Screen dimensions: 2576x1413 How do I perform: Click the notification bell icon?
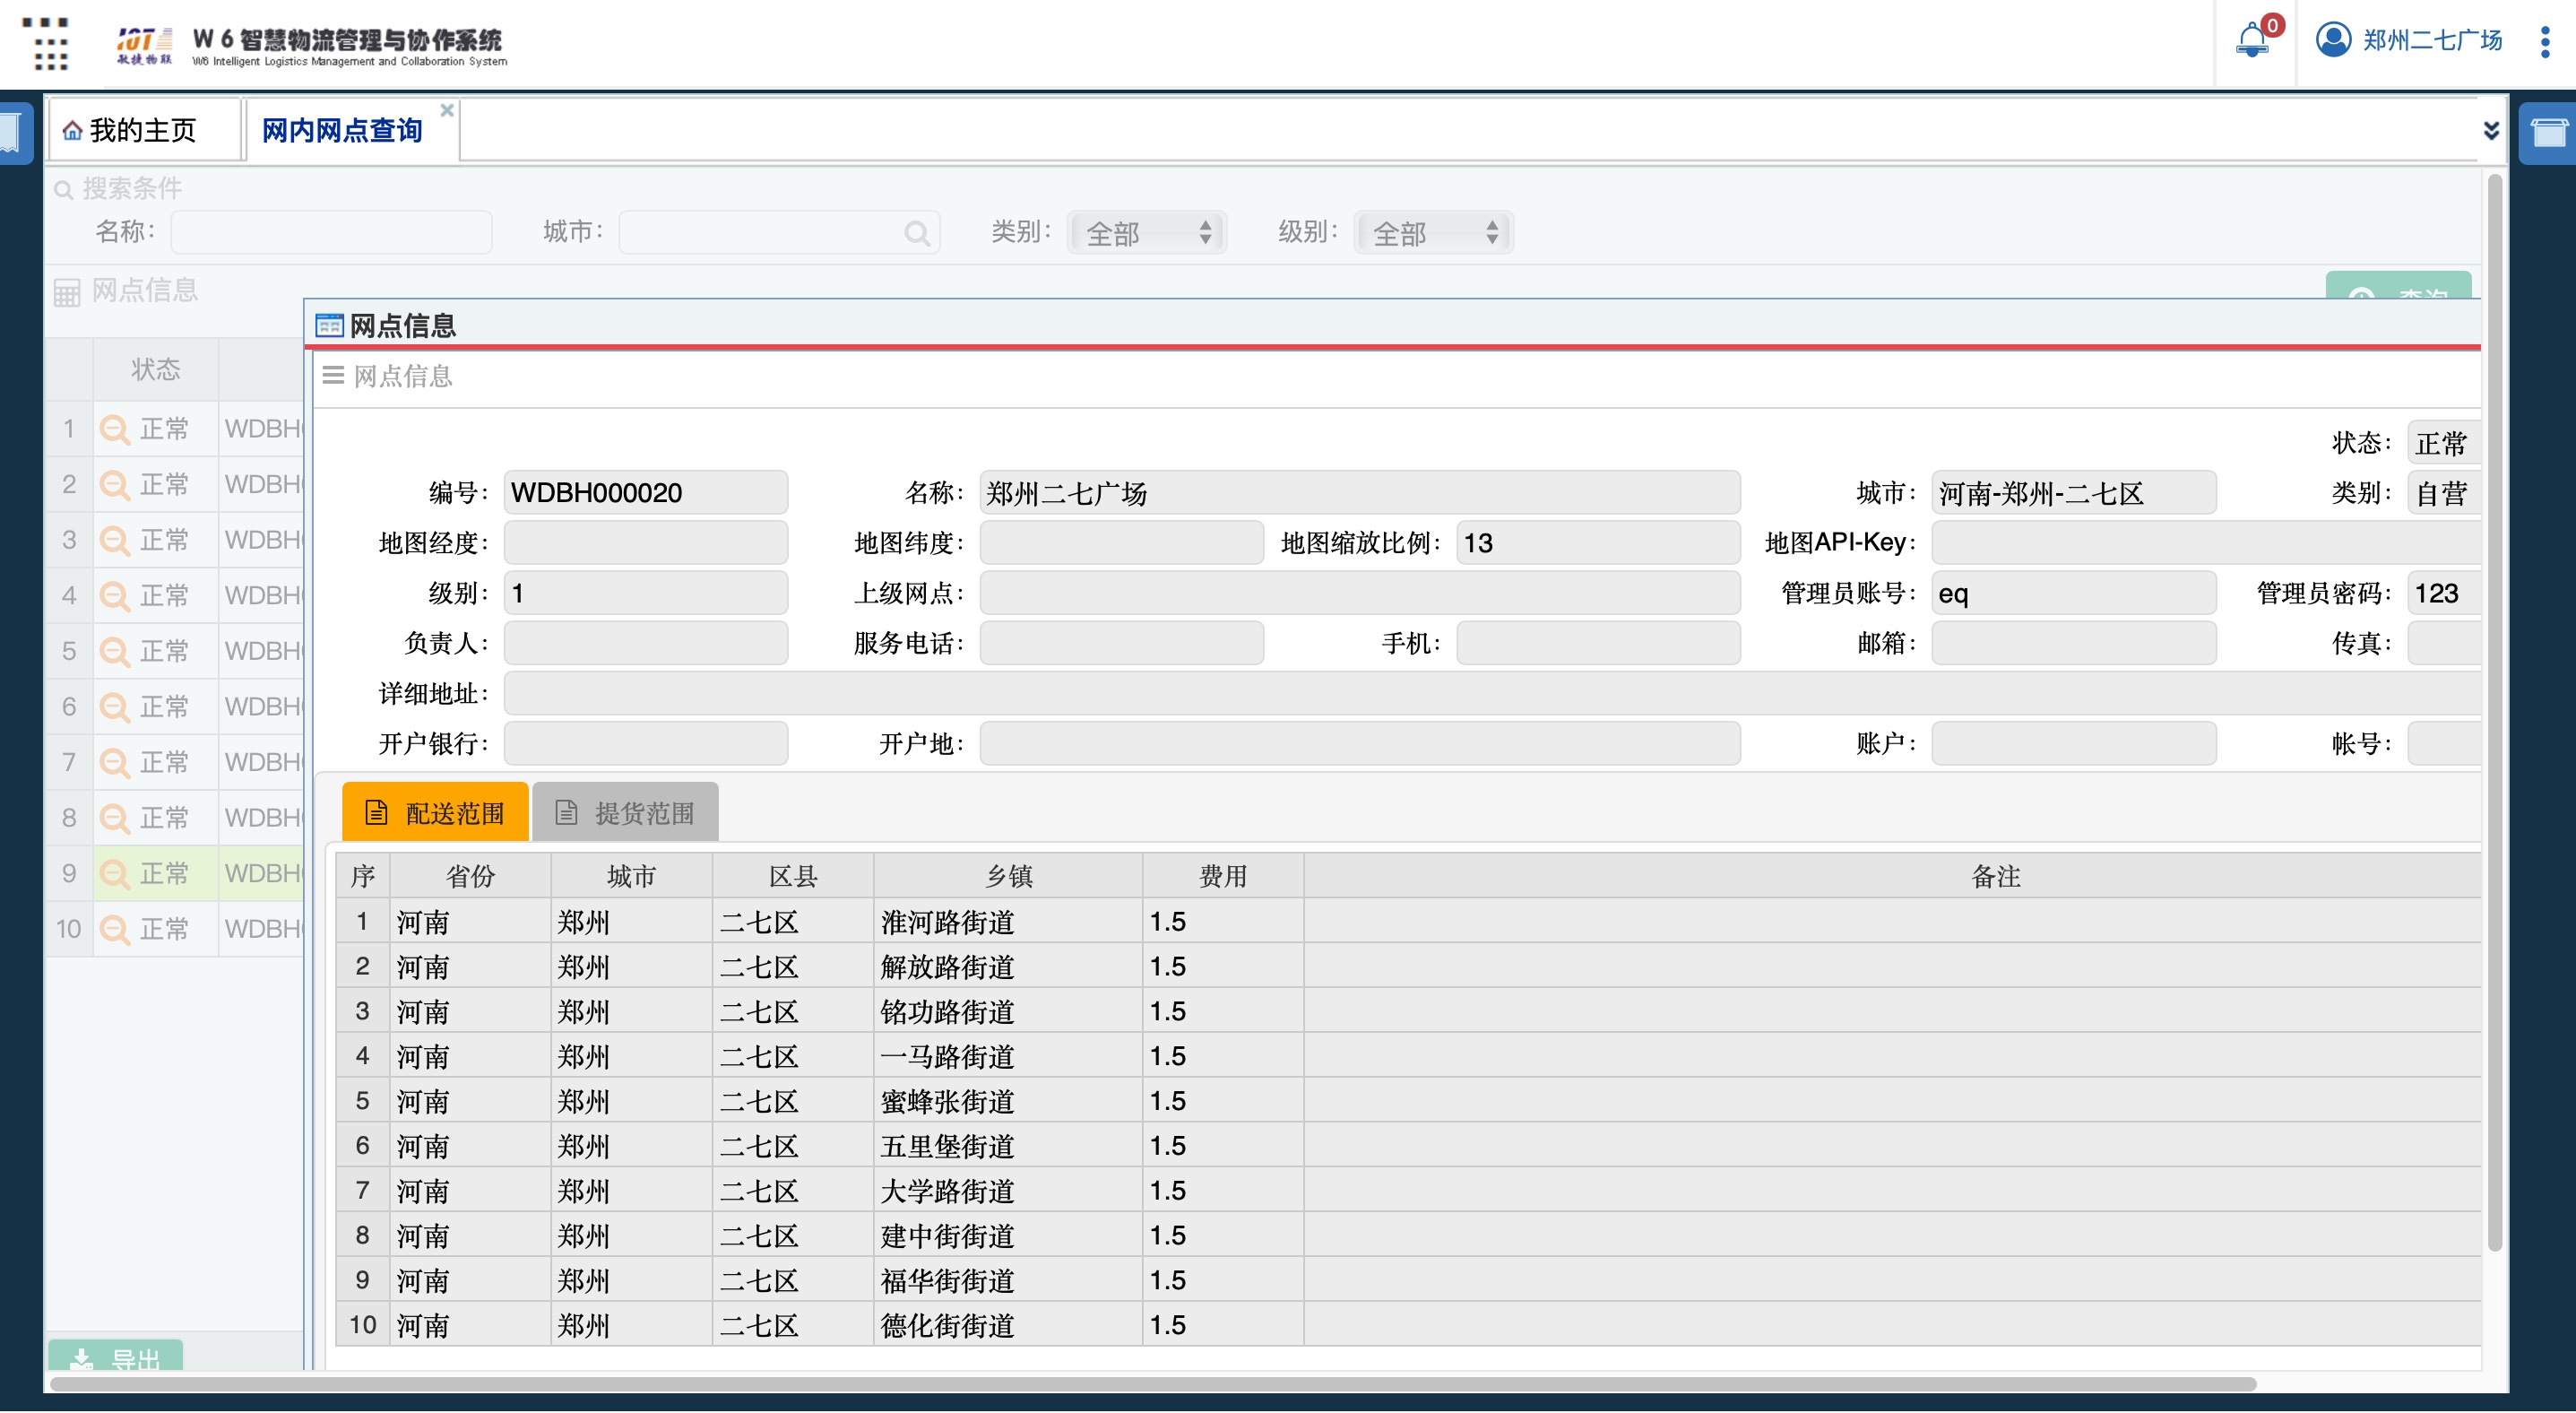2252,41
